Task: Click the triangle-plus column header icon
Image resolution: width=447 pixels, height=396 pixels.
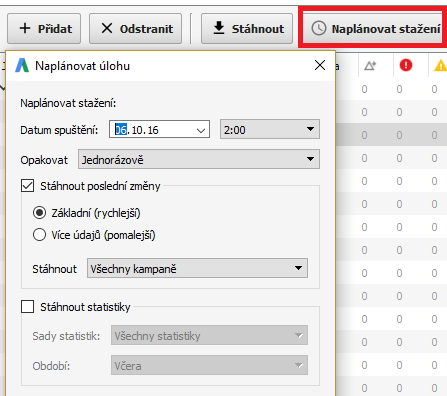Action: tap(370, 66)
